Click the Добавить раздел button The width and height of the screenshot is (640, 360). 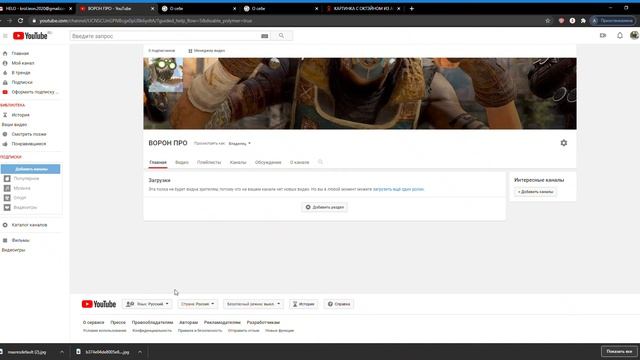pyautogui.click(x=325, y=207)
